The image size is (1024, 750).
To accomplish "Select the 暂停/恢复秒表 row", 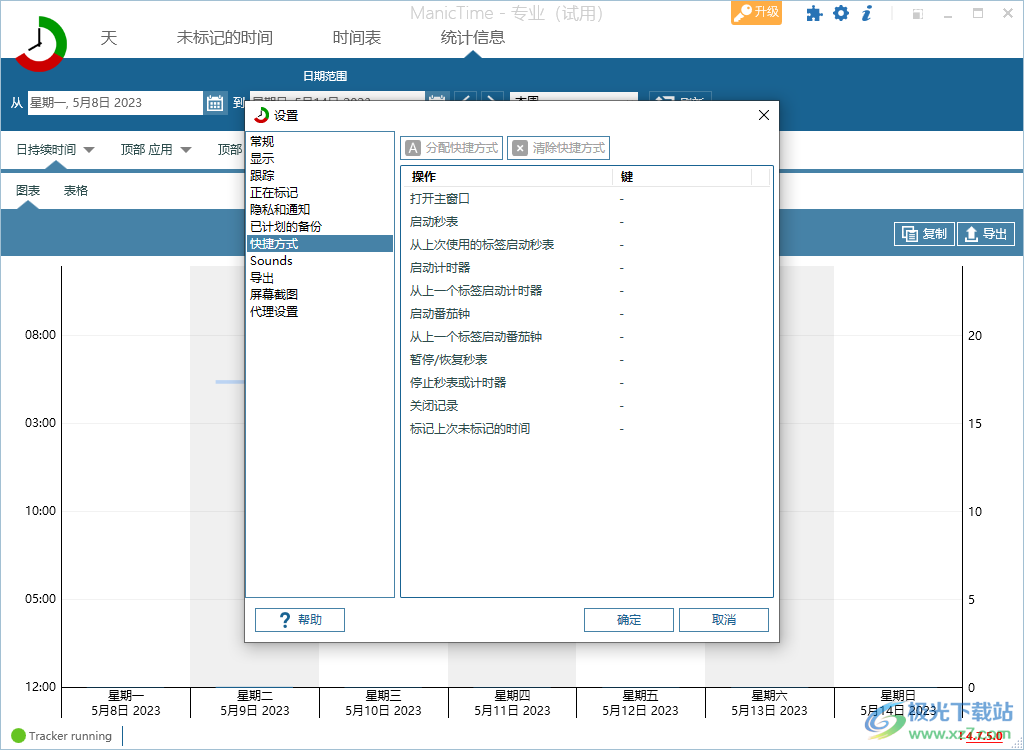I will point(586,359).
